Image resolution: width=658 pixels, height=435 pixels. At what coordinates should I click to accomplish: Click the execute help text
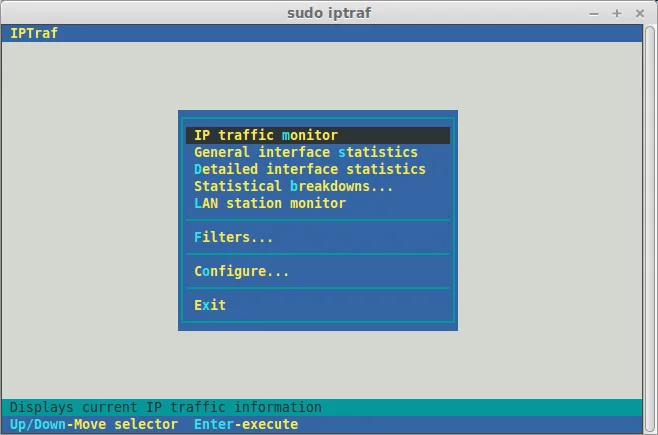coord(270,424)
